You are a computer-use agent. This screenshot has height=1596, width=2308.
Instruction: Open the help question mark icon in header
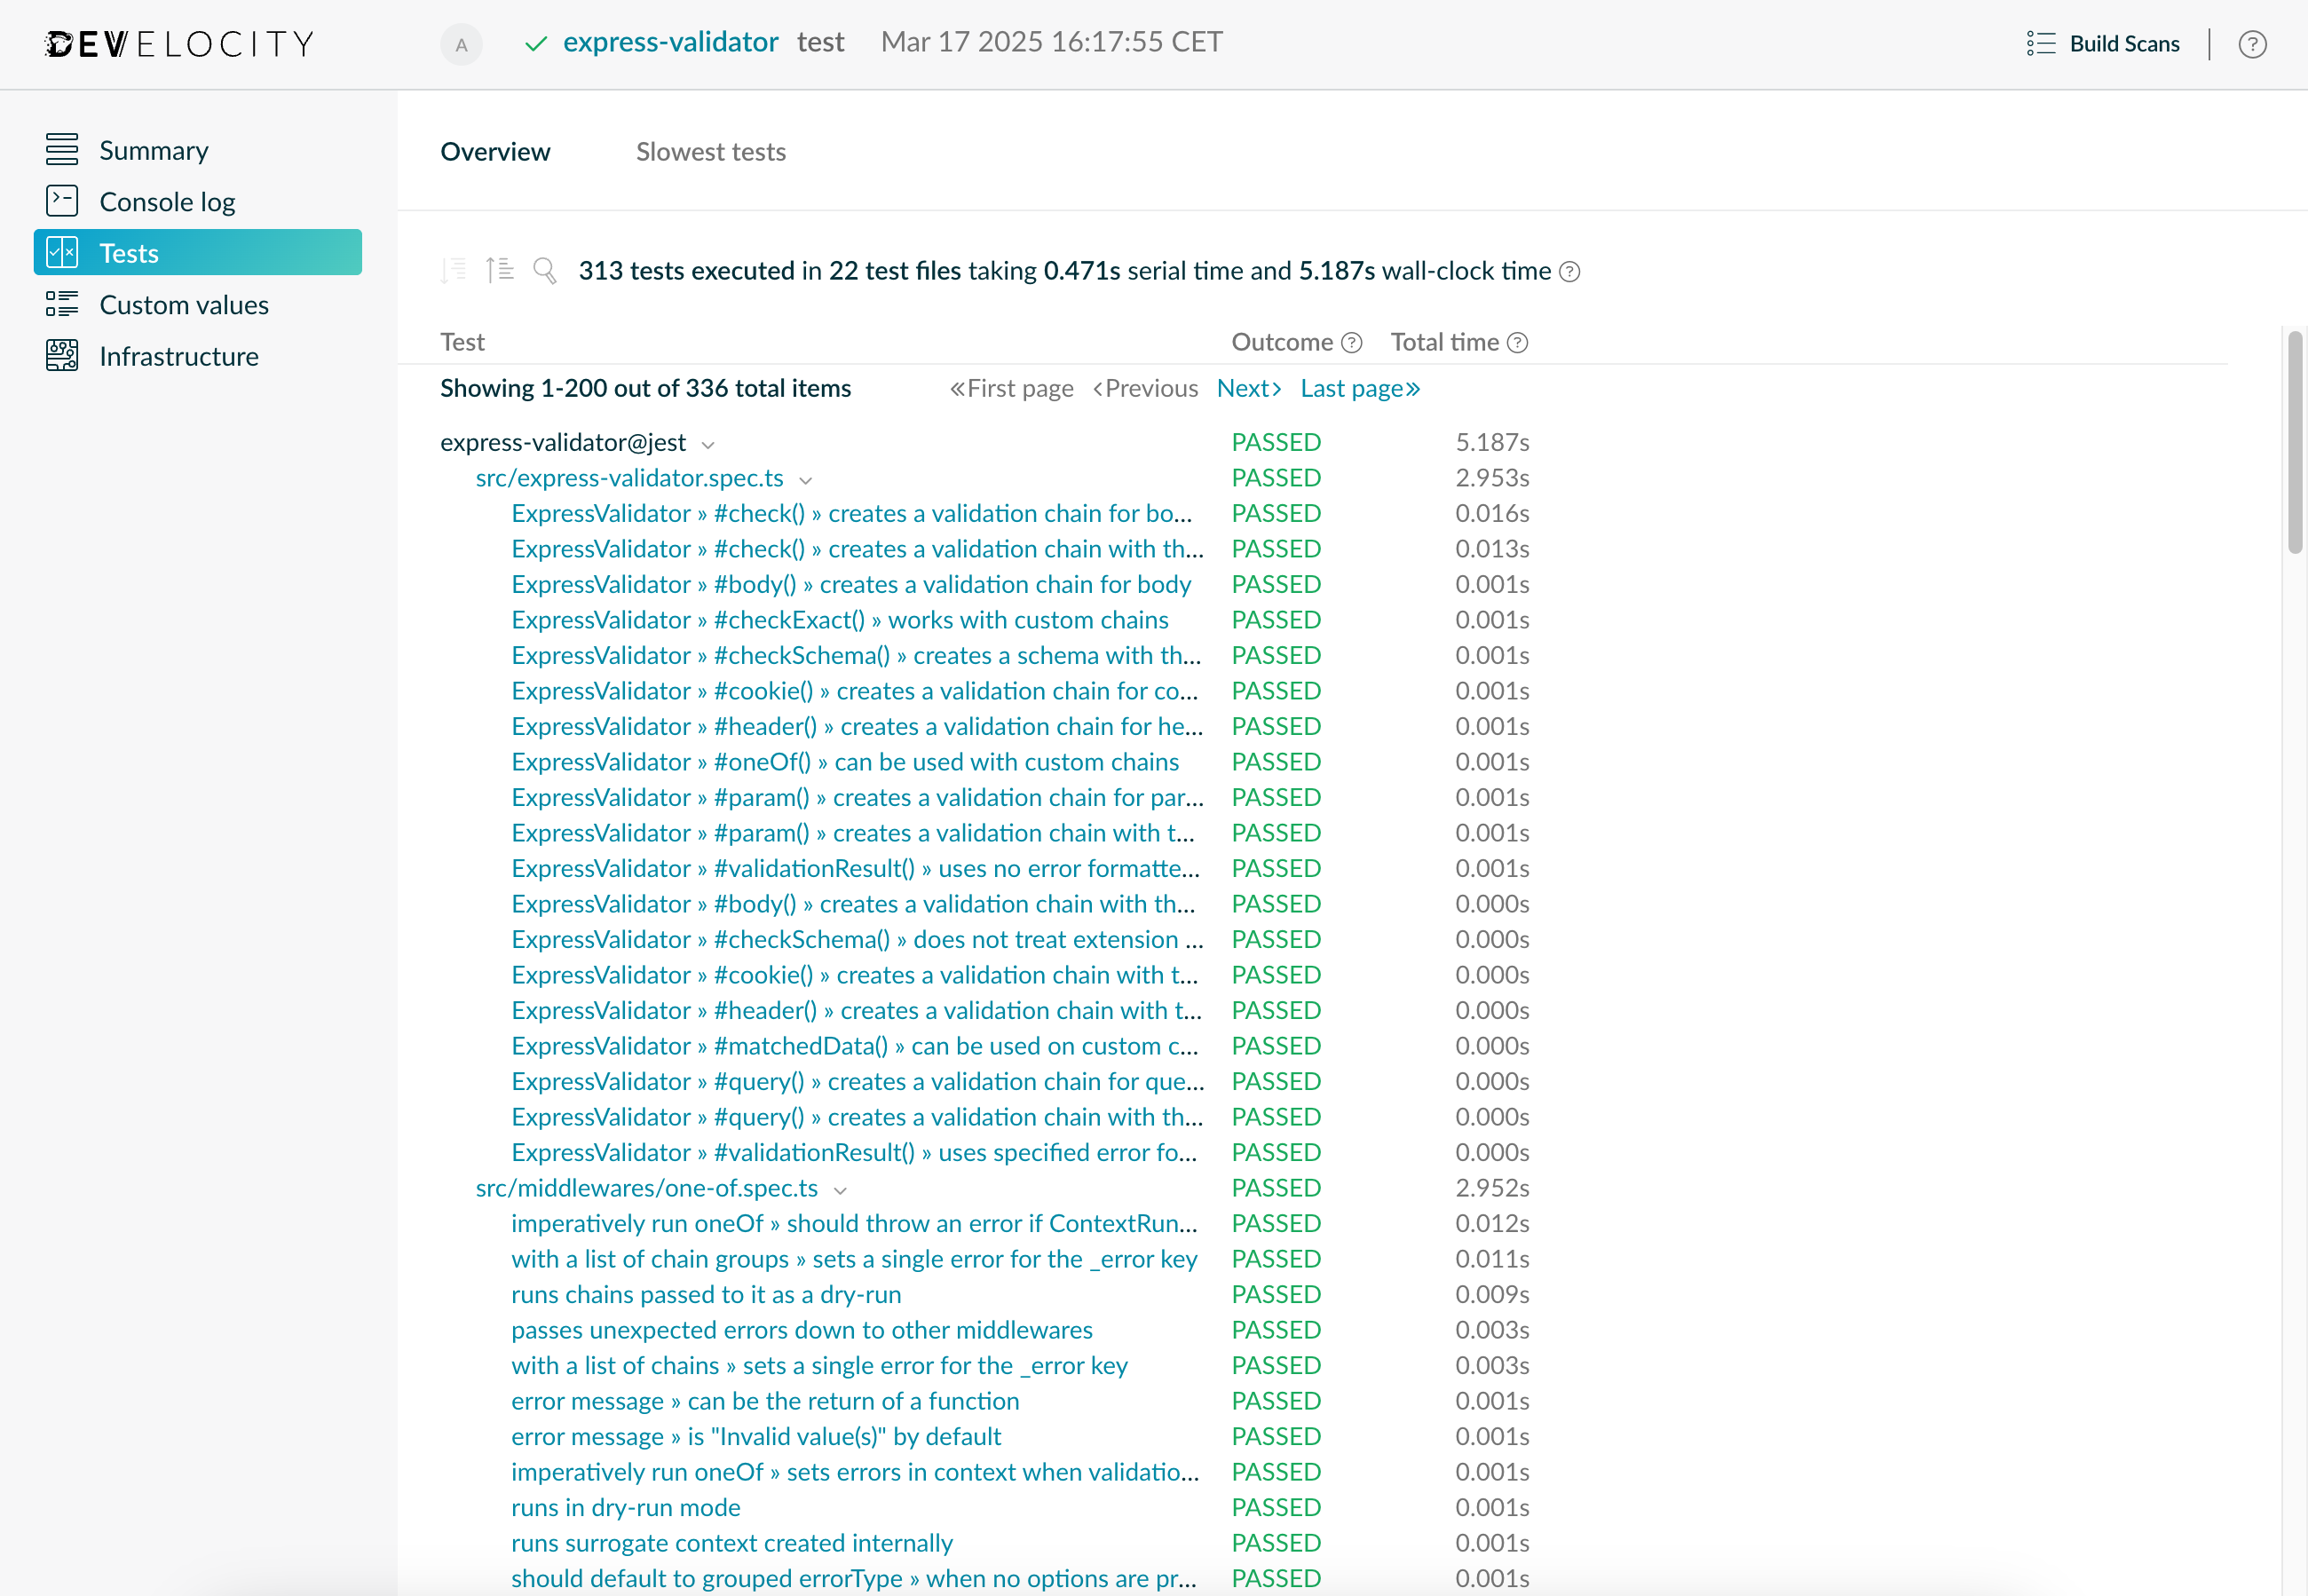click(2252, 44)
